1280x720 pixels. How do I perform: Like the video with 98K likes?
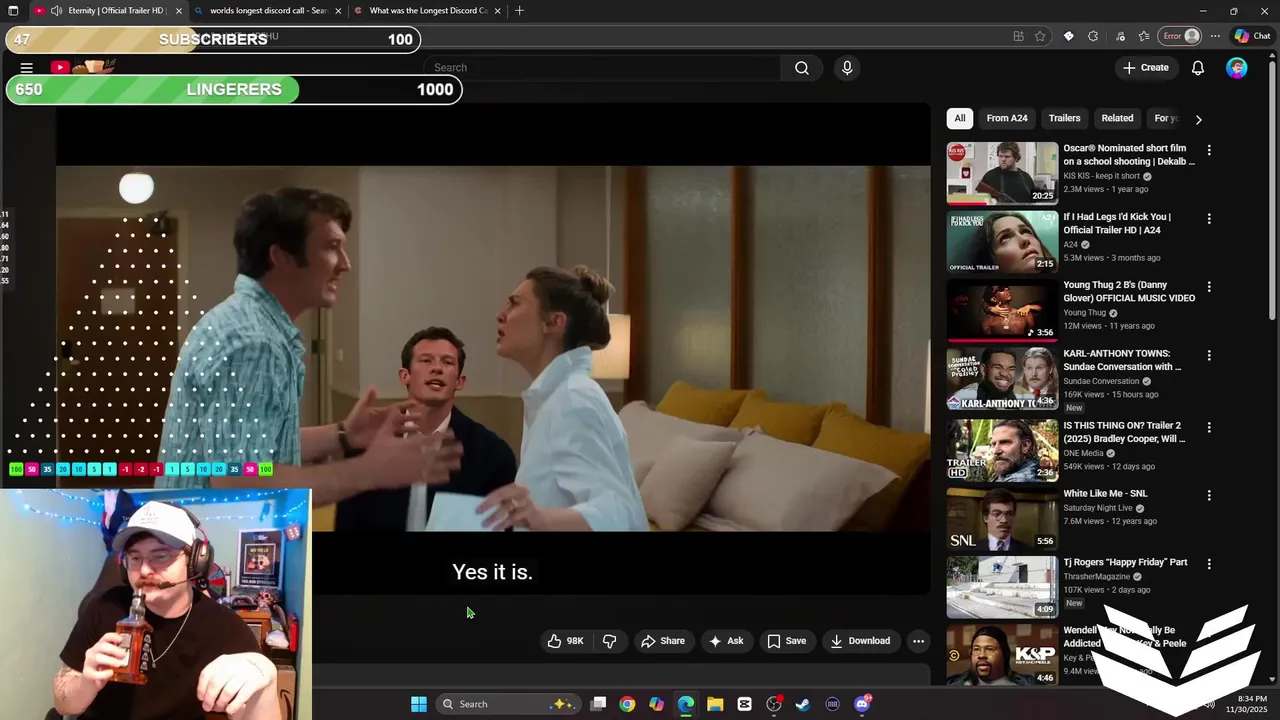pos(565,641)
